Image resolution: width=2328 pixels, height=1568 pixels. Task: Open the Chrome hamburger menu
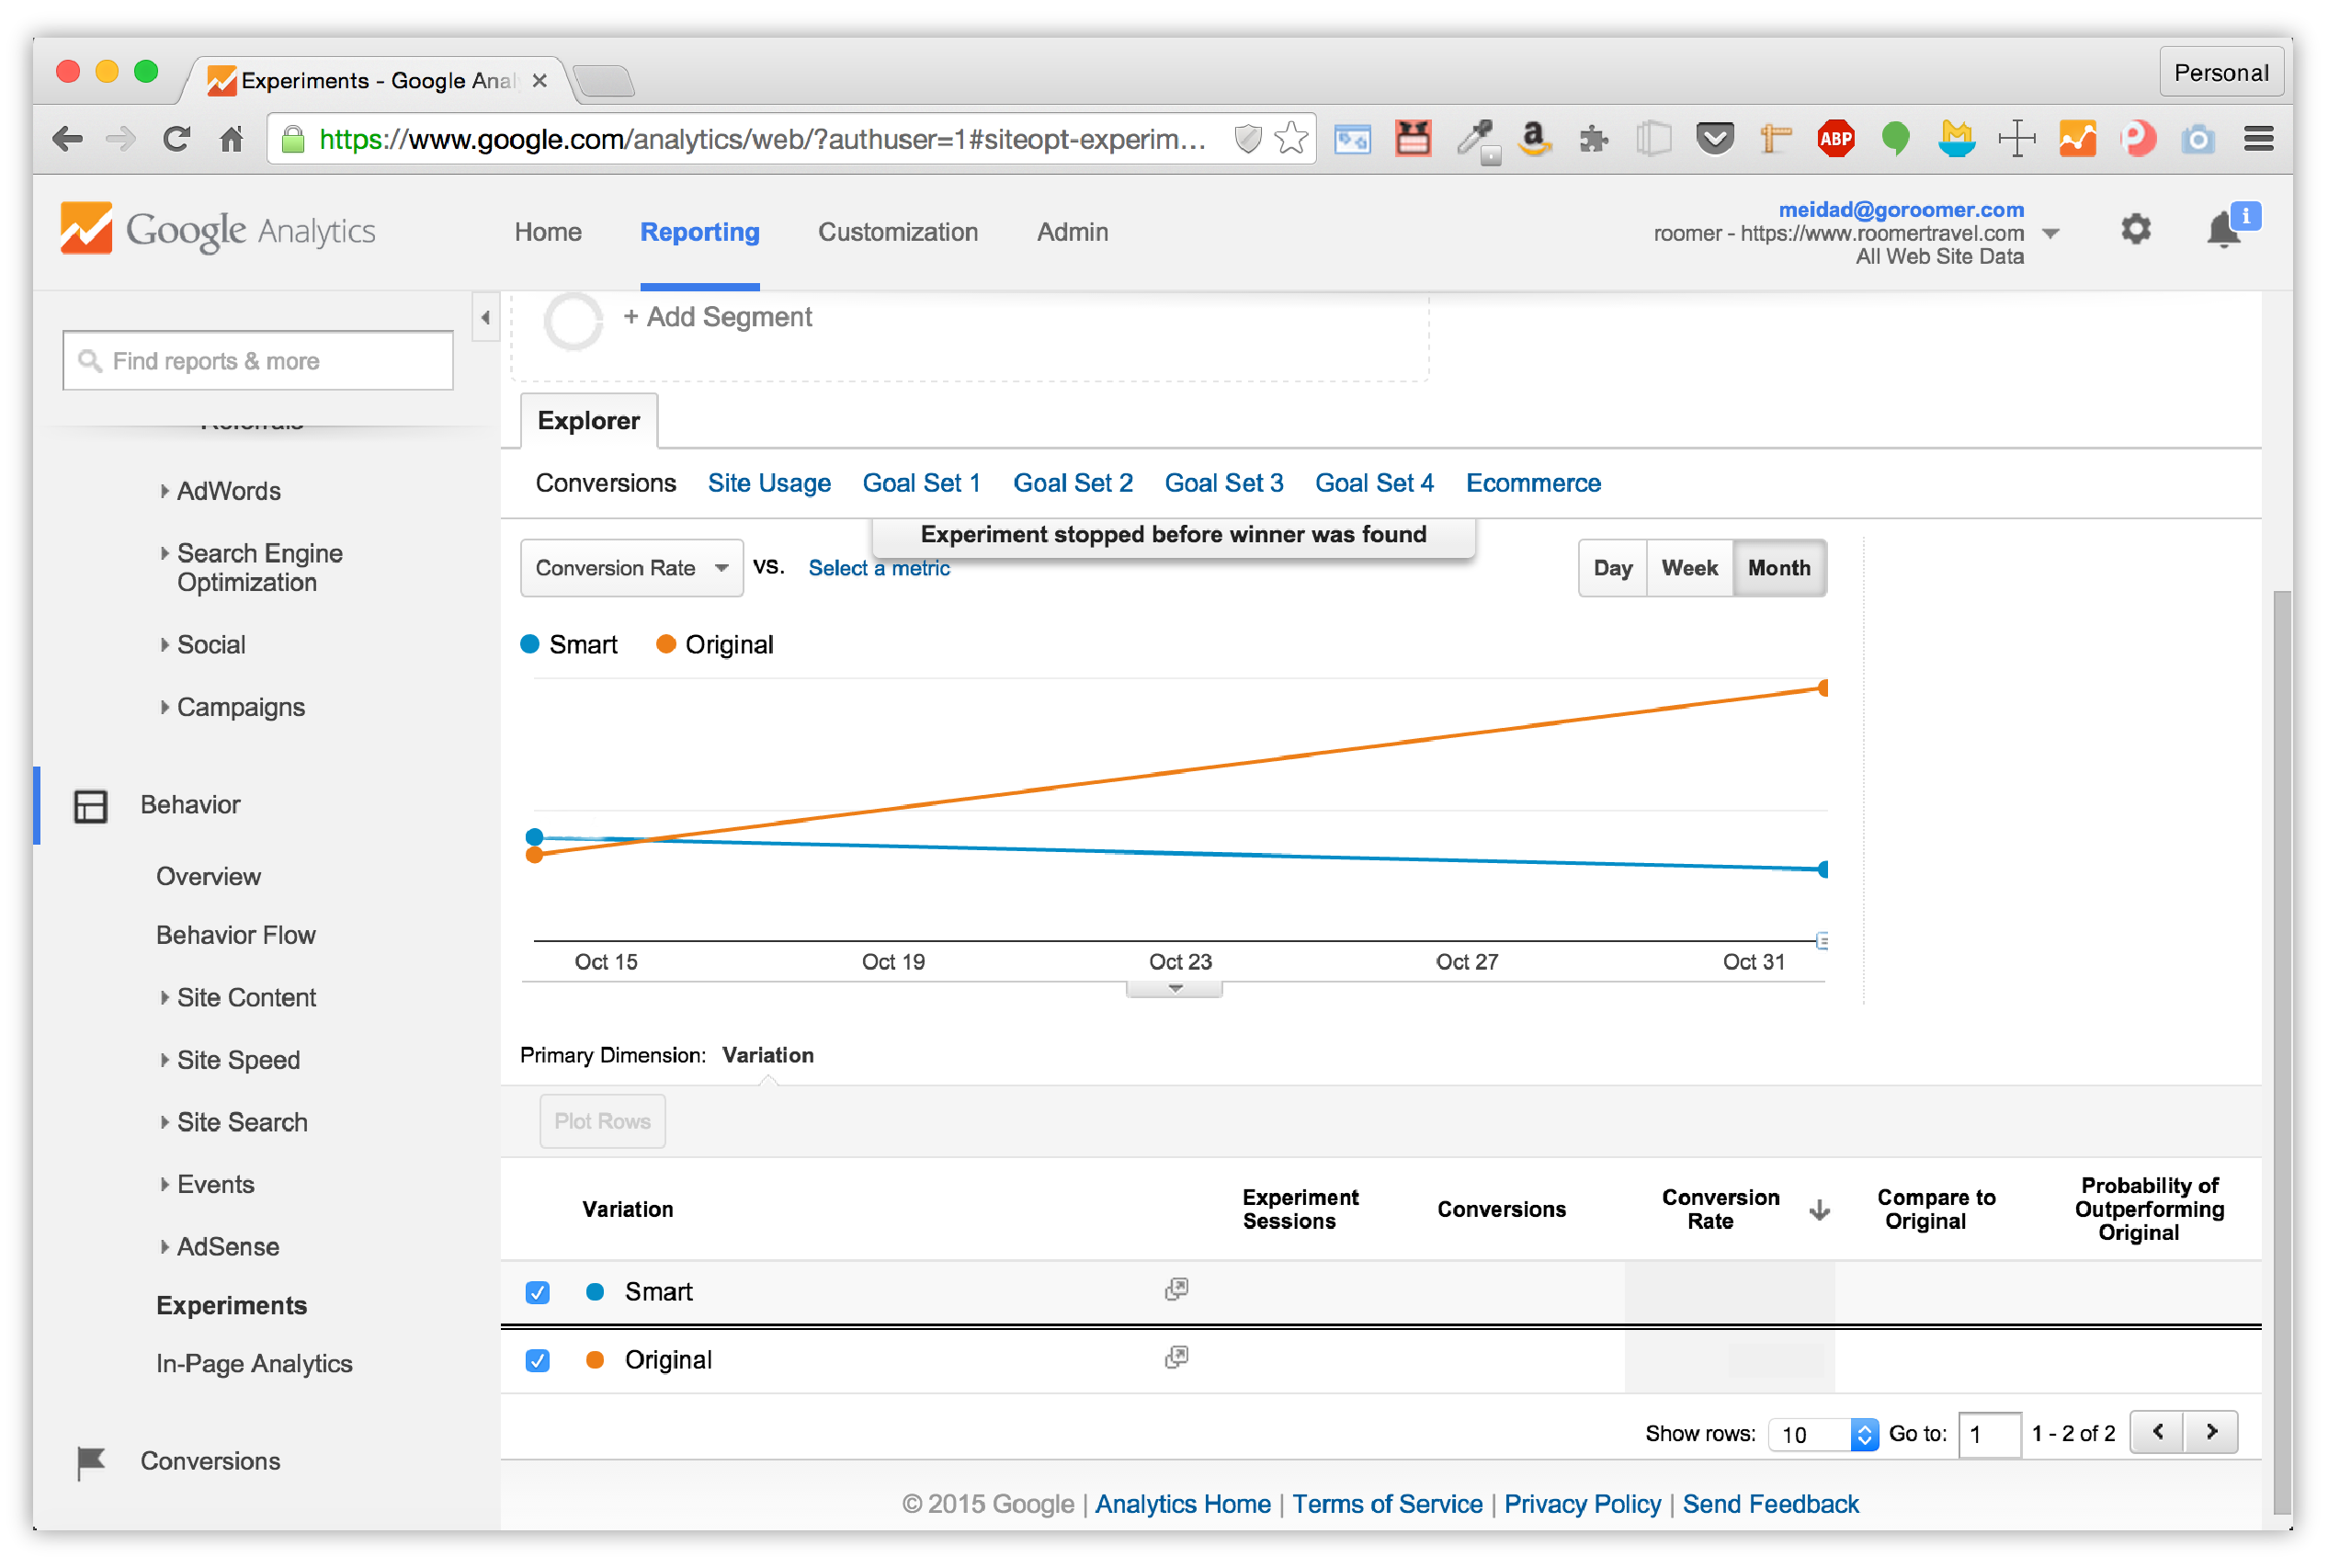(2258, 138)
